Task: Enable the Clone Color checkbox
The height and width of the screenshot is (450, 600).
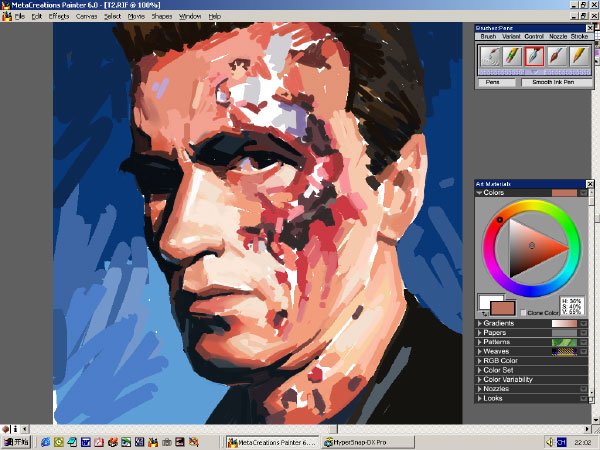Action: click(x=523, y=313)
